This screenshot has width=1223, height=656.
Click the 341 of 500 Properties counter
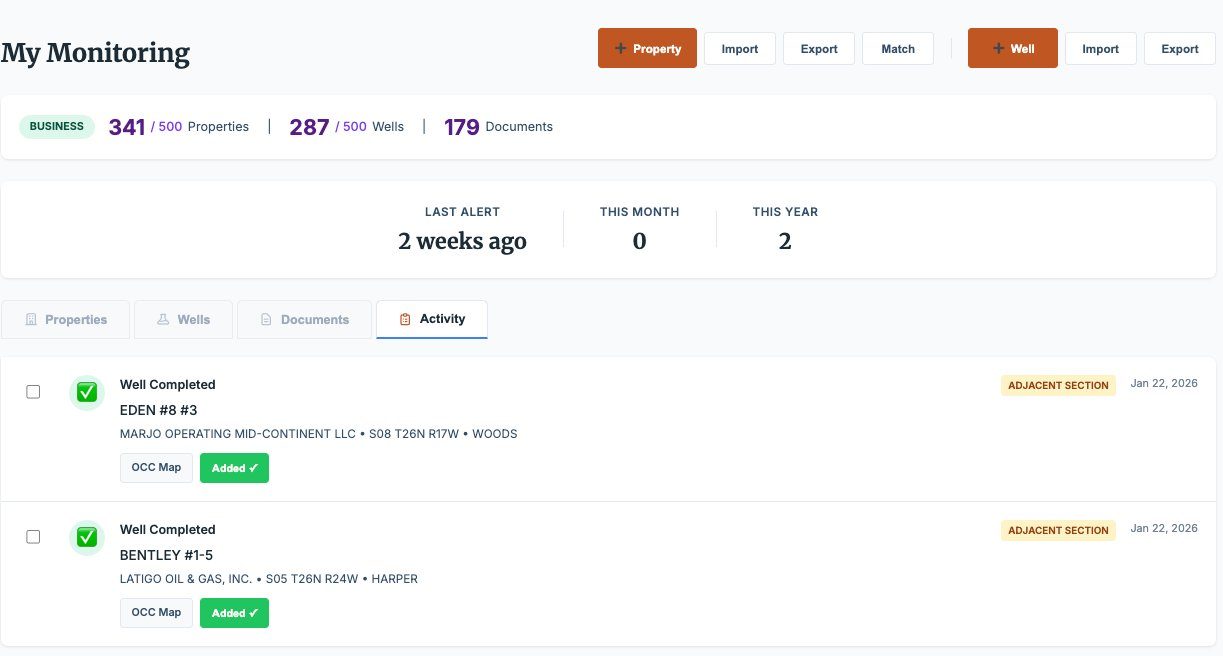[178, 126]
